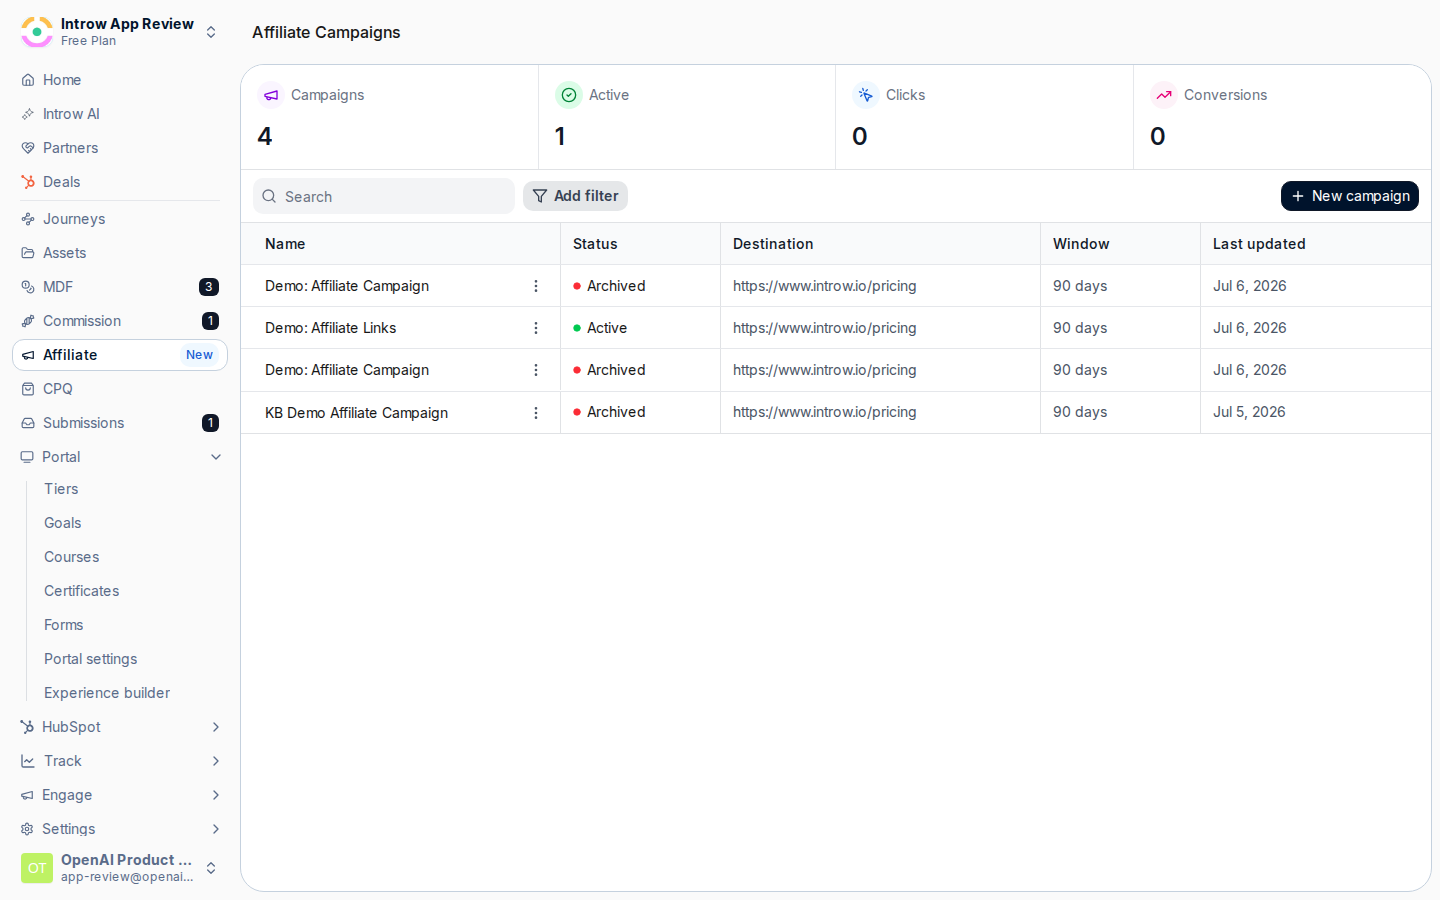Expand the Track section chevron
1440x900 pixels.
(x=216, y=761)
